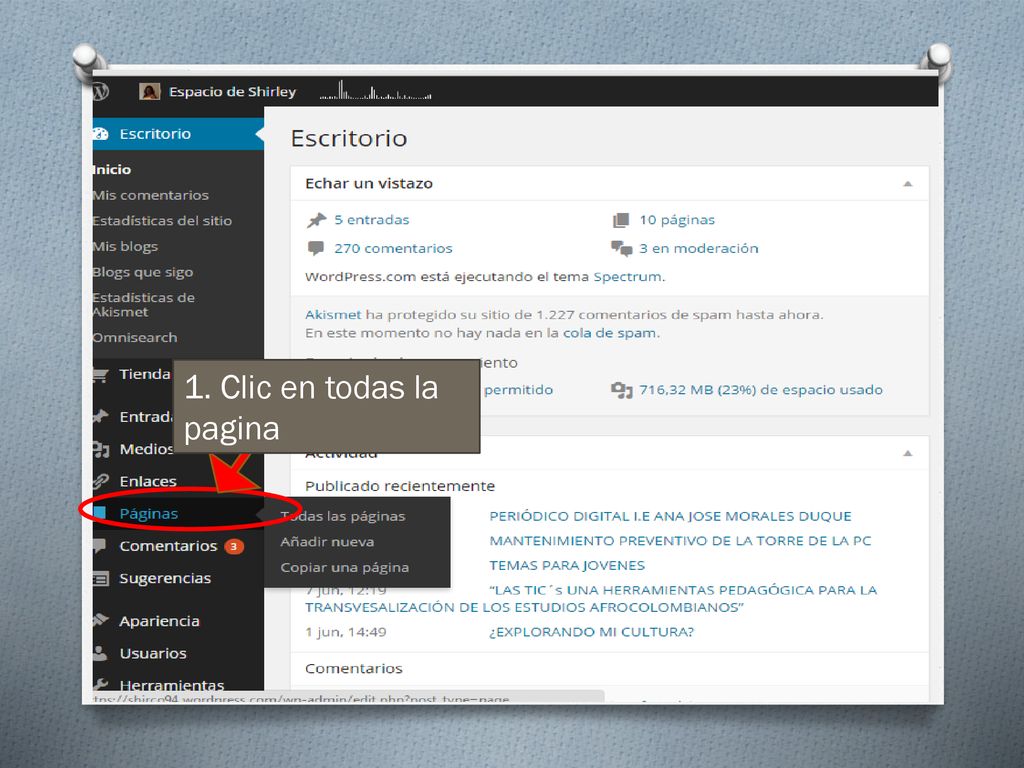Open the Akismet link

tap(333, 315)
